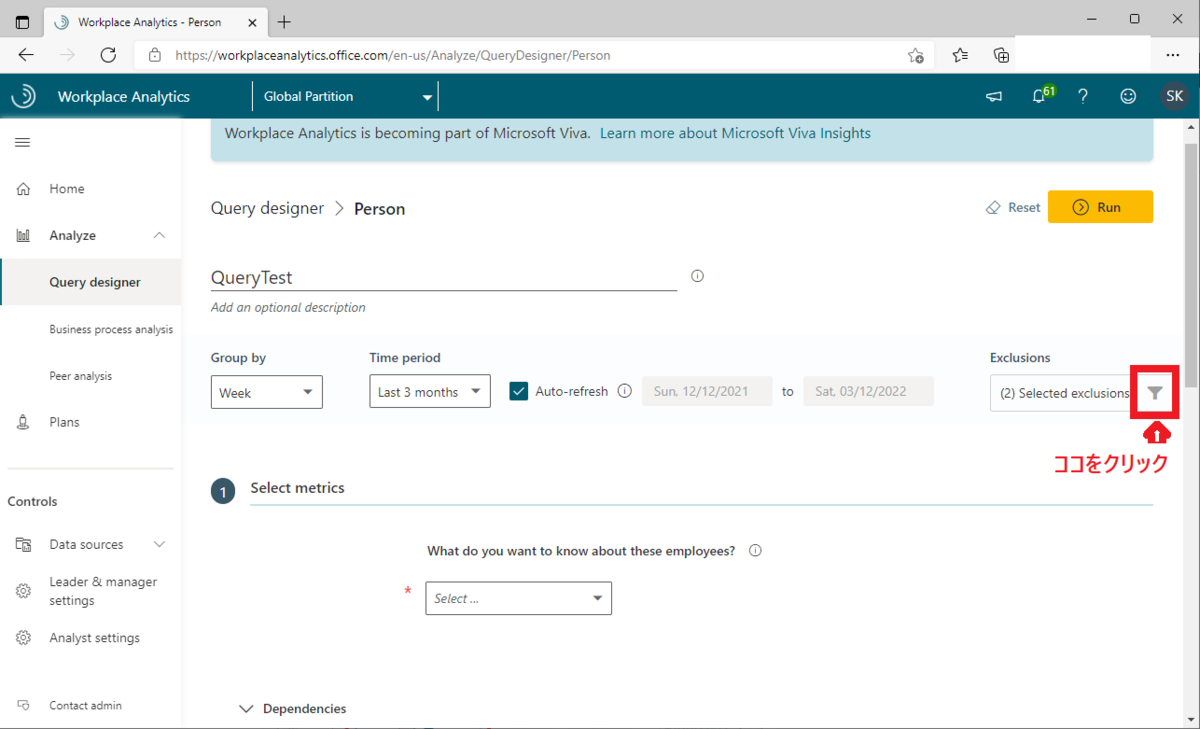1200x729 pixels.
Task: Click the yellow Run button
Action: click(x=1100, y=207)
